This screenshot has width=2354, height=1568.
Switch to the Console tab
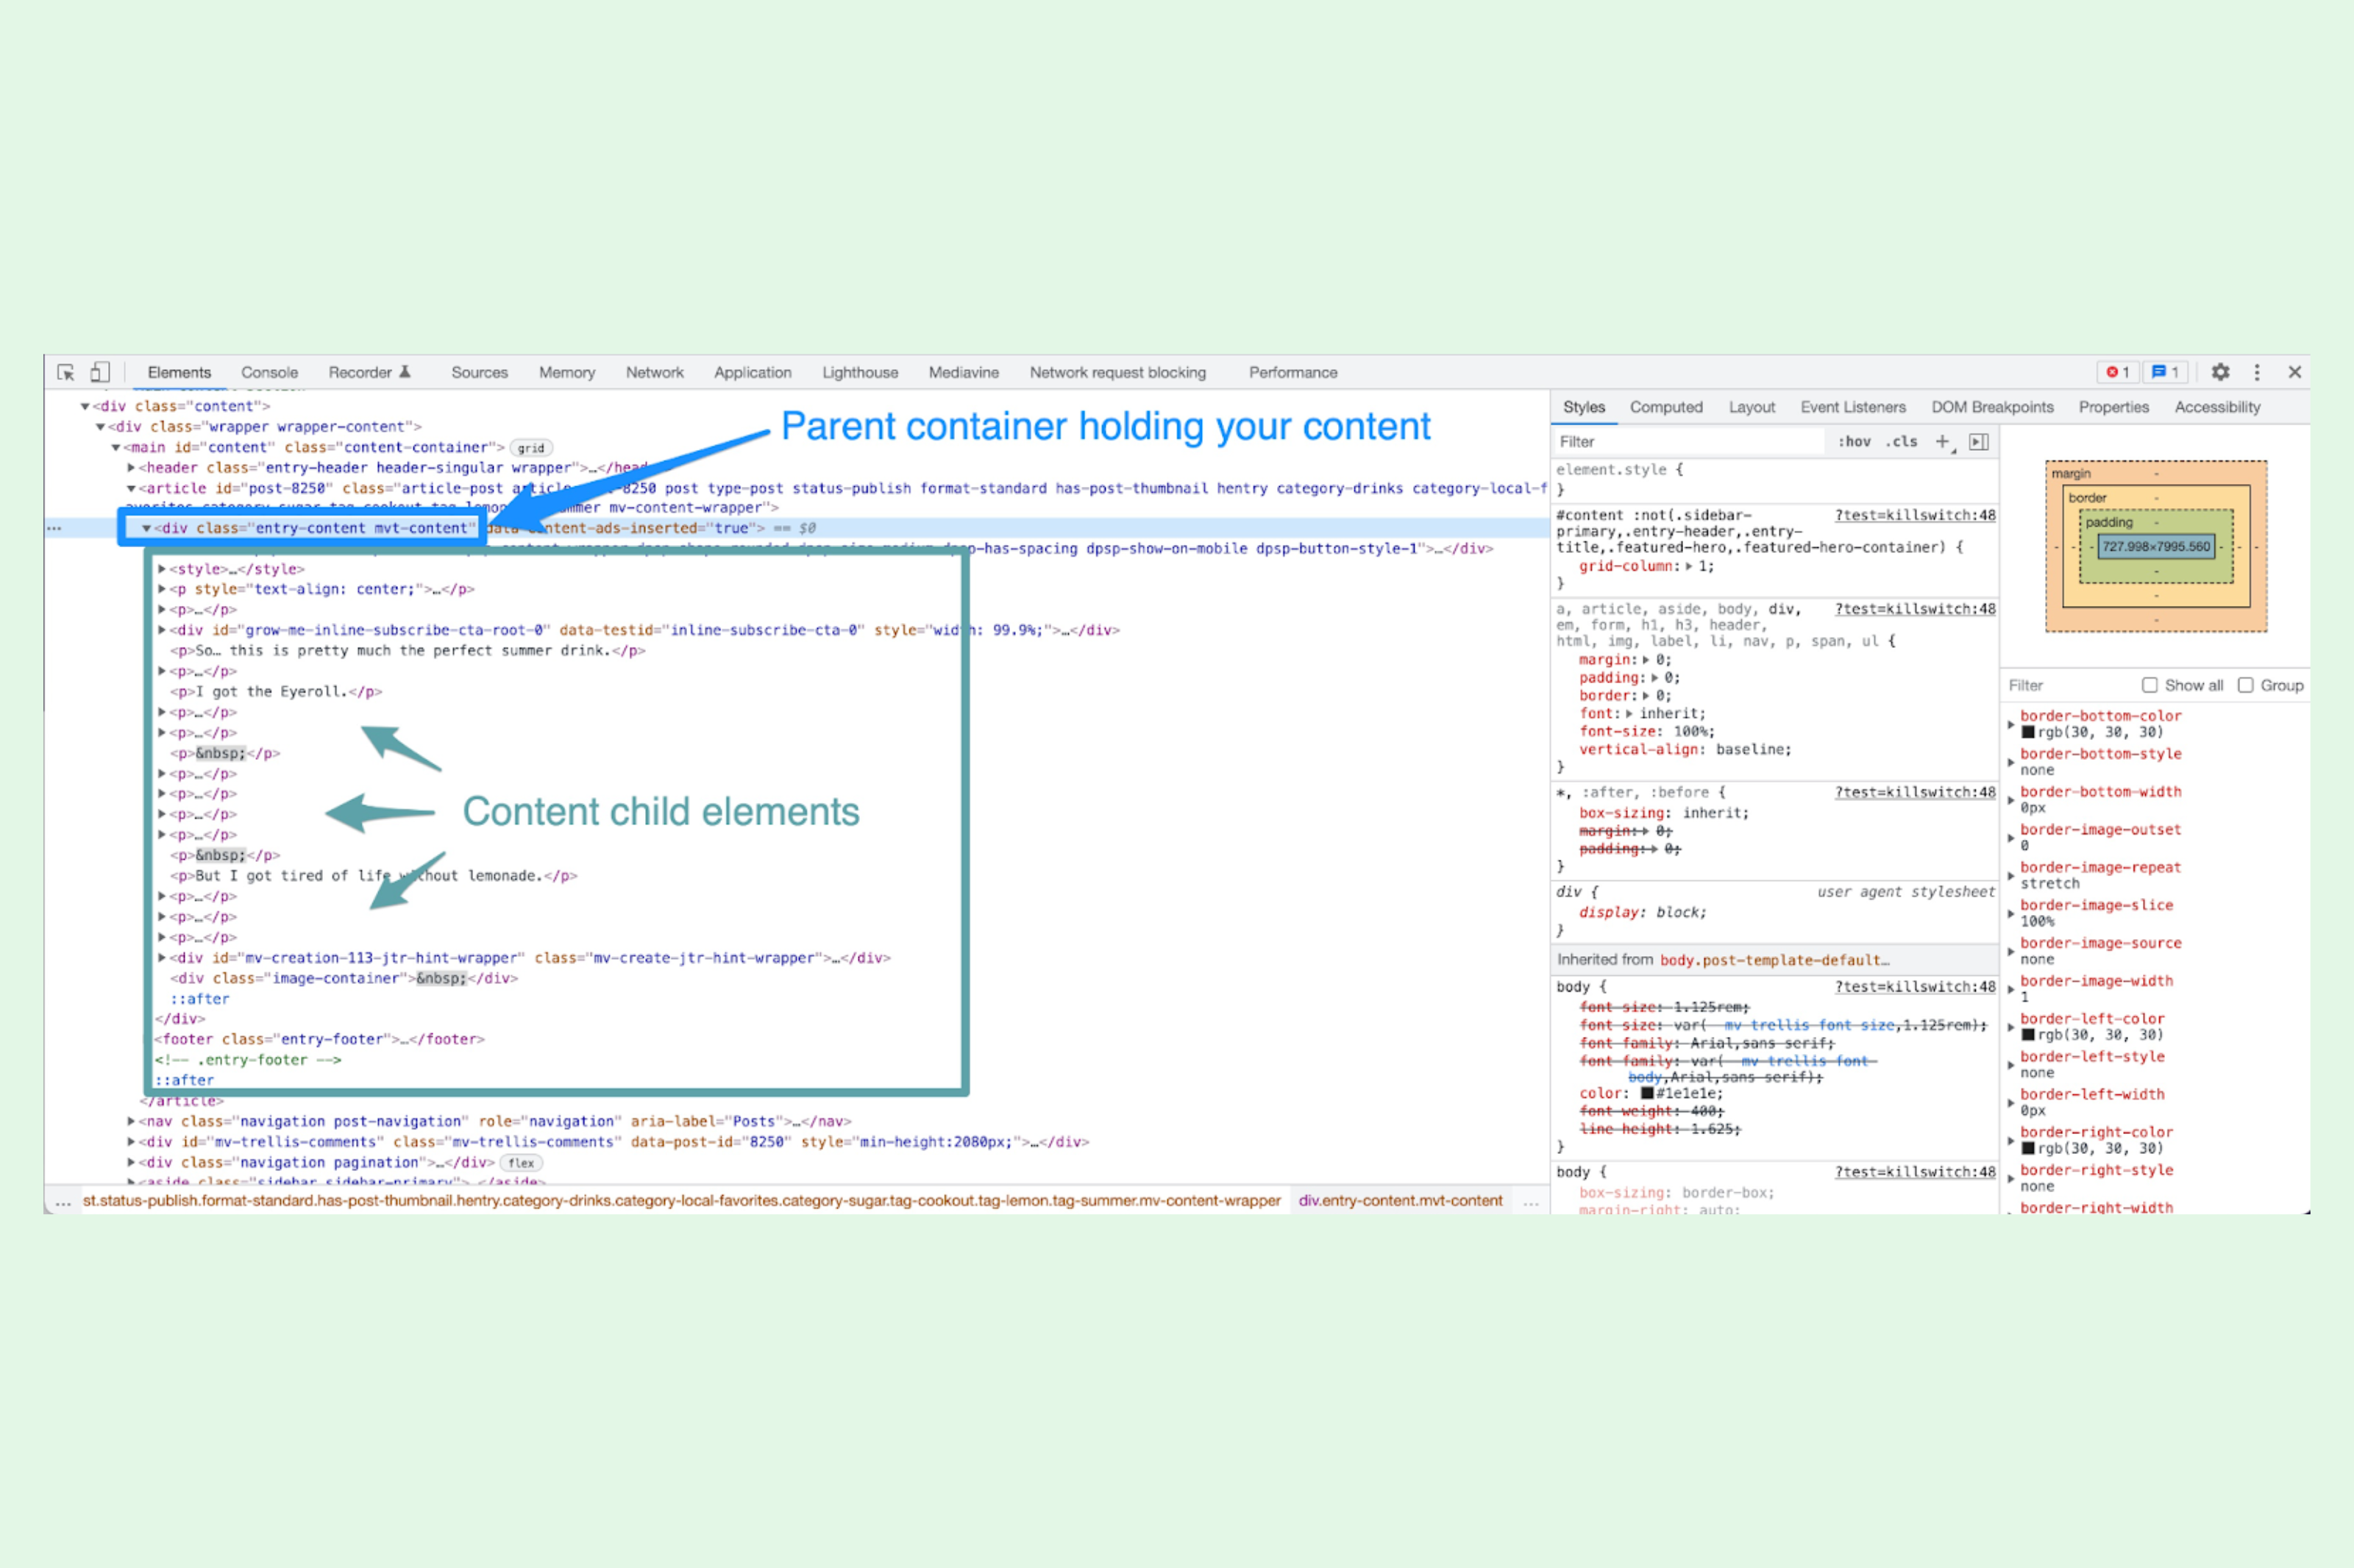tap(269, 372)
